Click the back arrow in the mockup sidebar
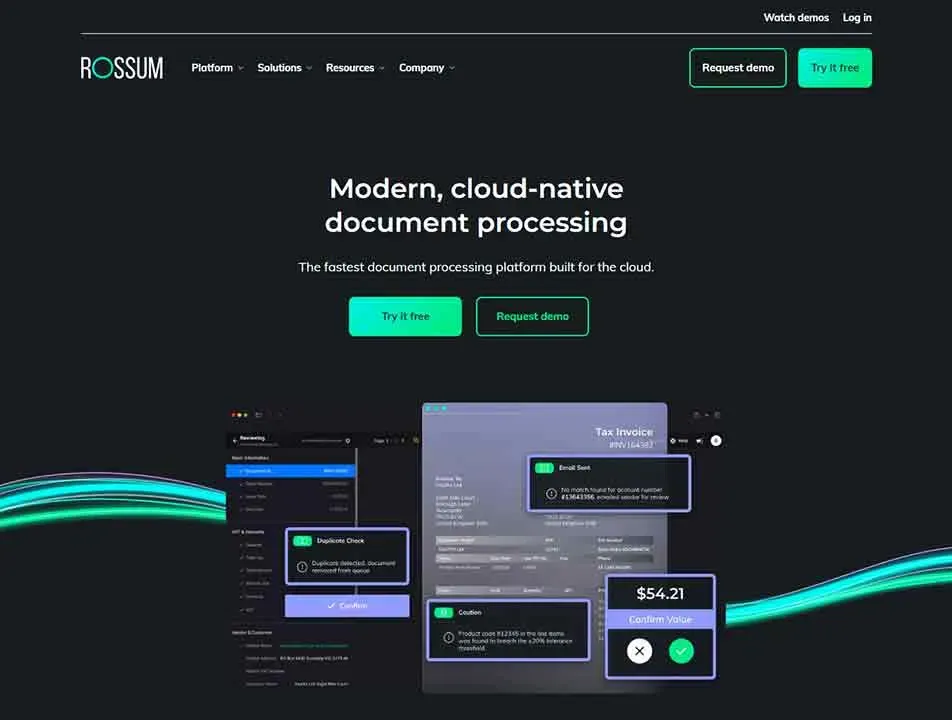952x720 pixels. 235,440
